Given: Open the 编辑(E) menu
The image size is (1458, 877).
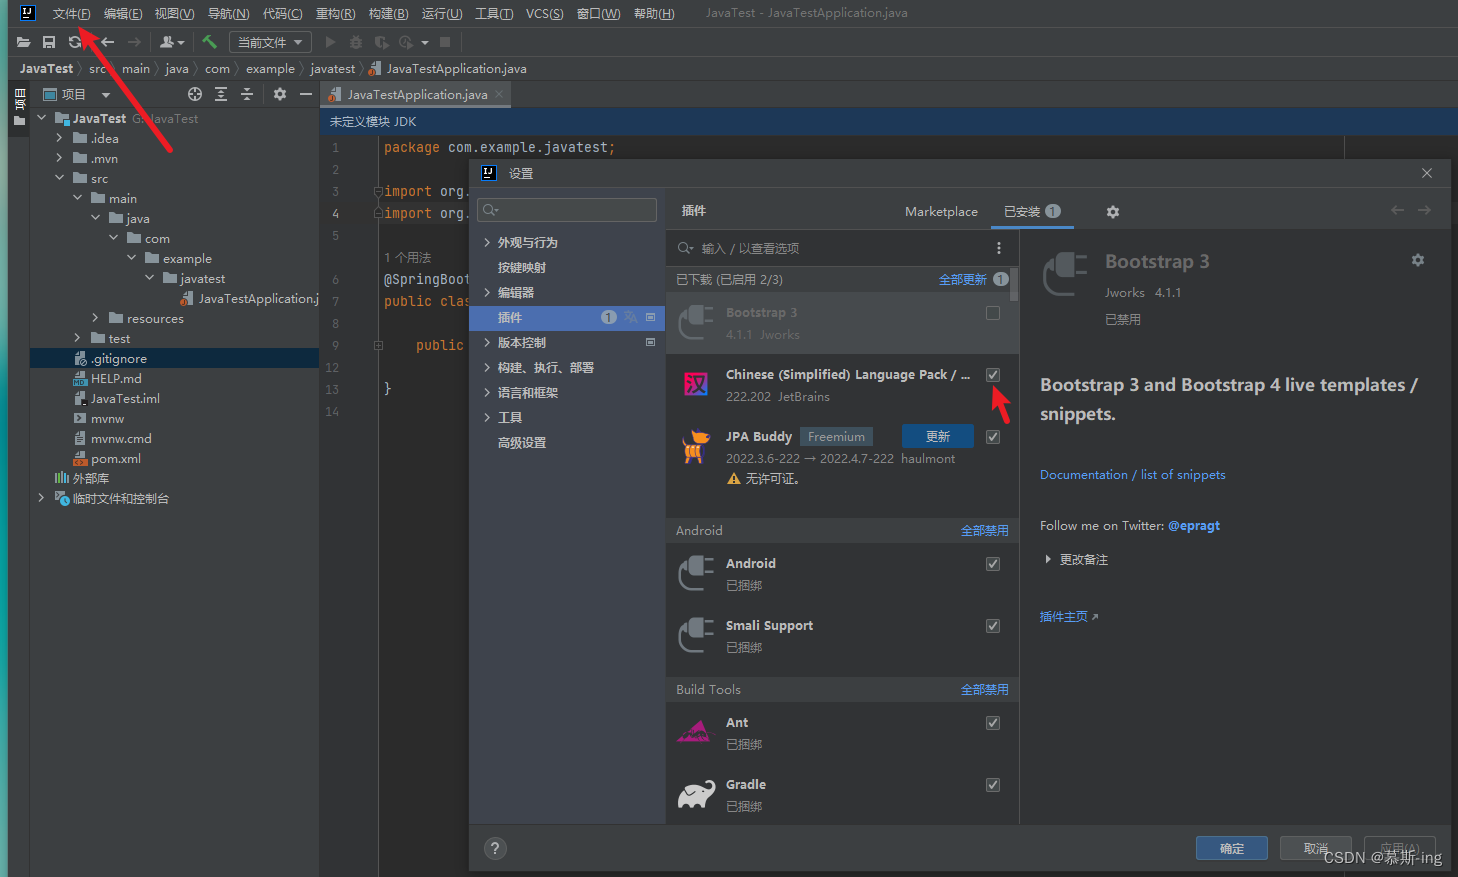Looking at the screenshot, I should tap(123, 13).
